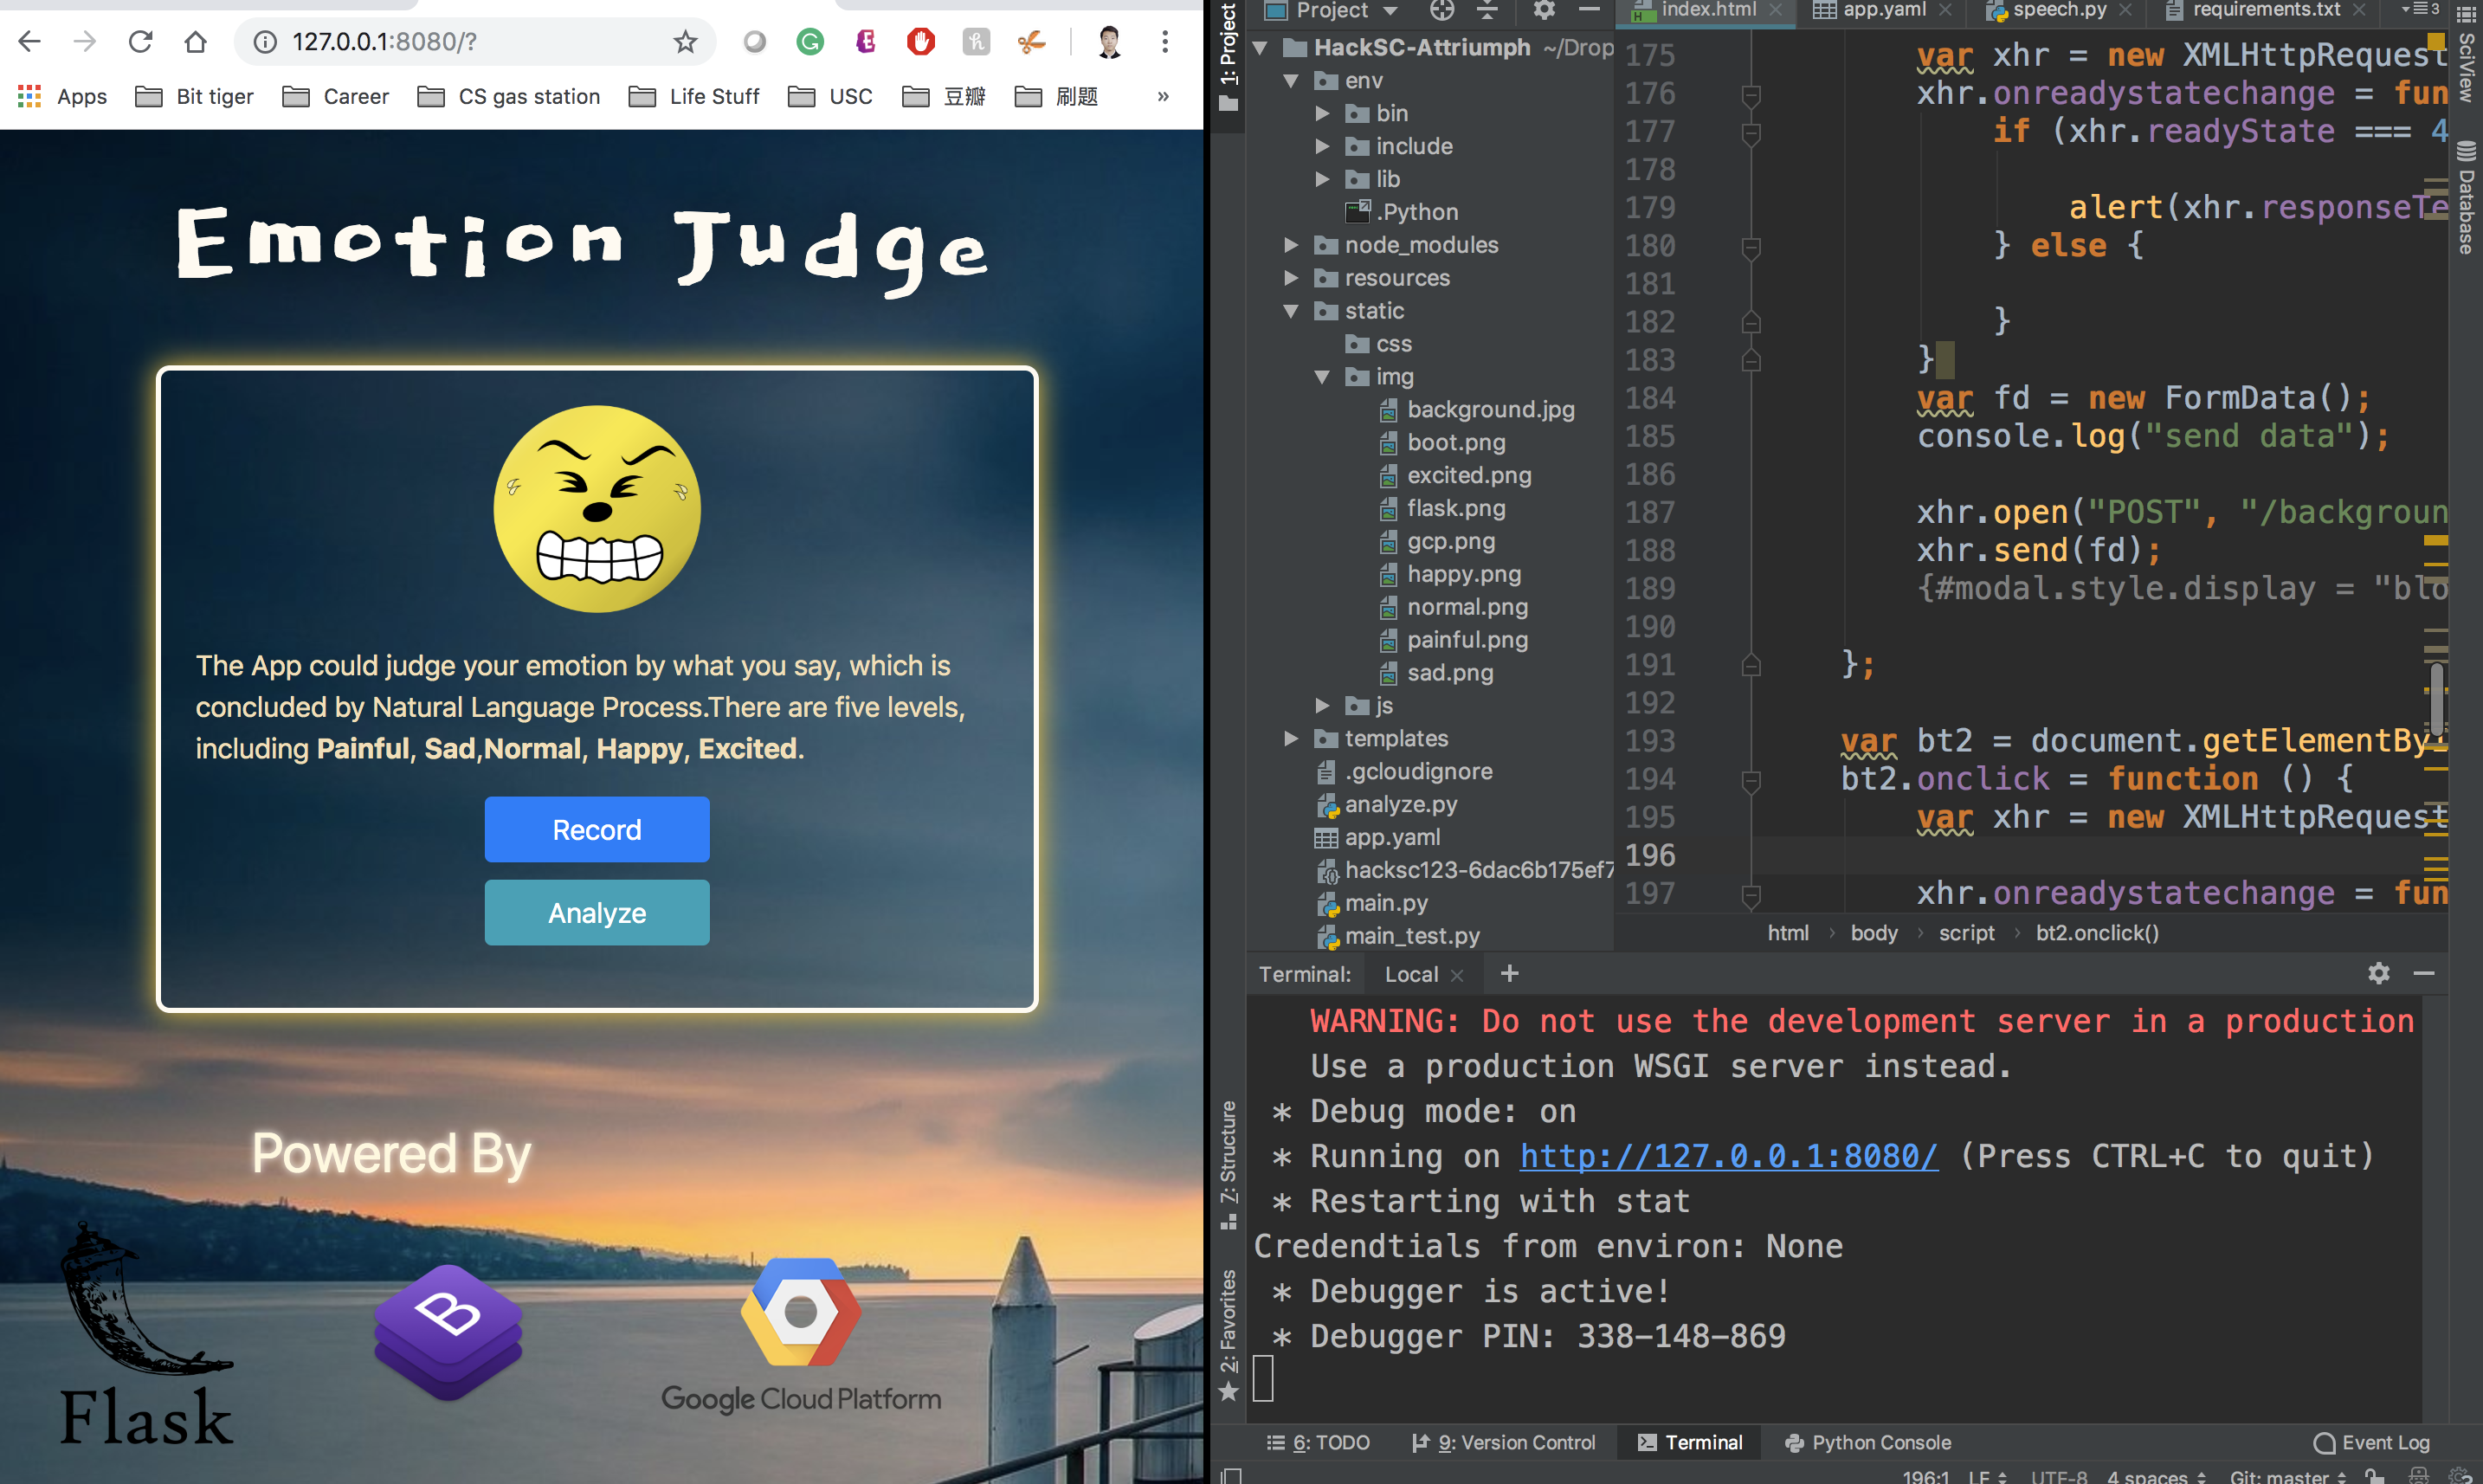Open the Python Console tab

coord(1868,1442)
